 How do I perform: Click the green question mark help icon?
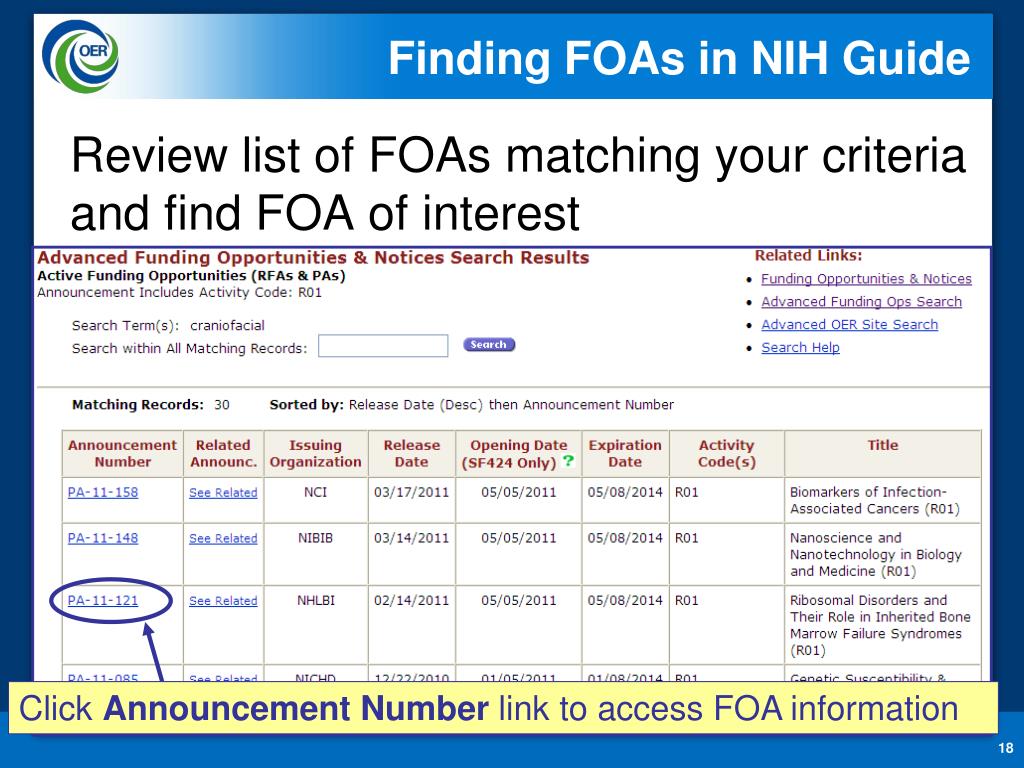[568, 461]
